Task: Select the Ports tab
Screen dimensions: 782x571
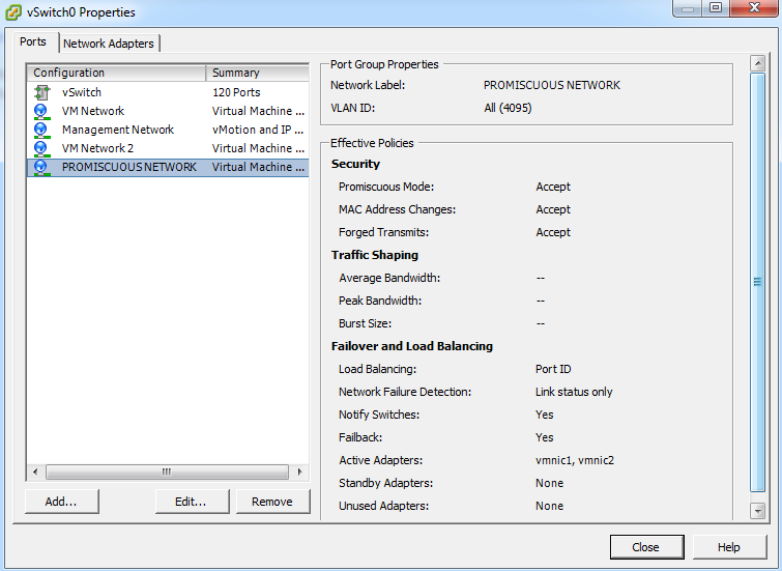Action: (33, 42)
